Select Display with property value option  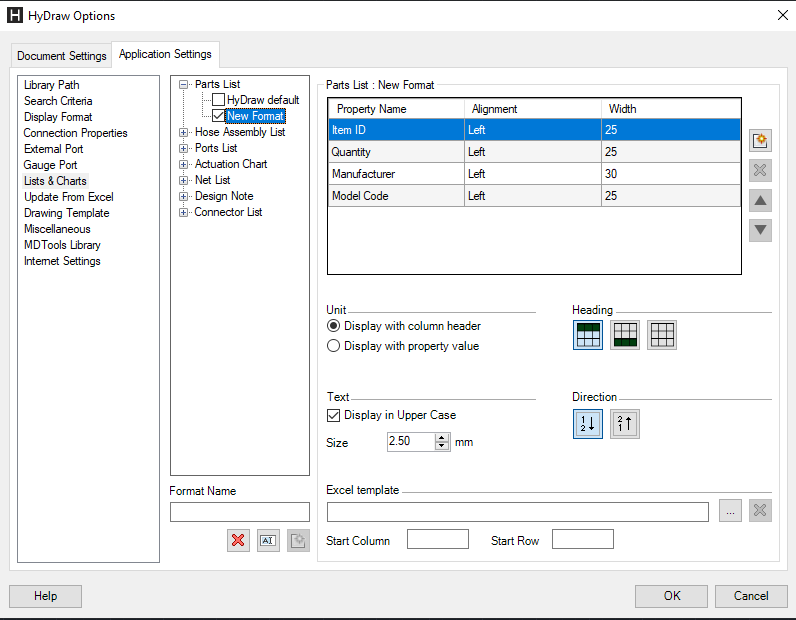click(333, 346)
